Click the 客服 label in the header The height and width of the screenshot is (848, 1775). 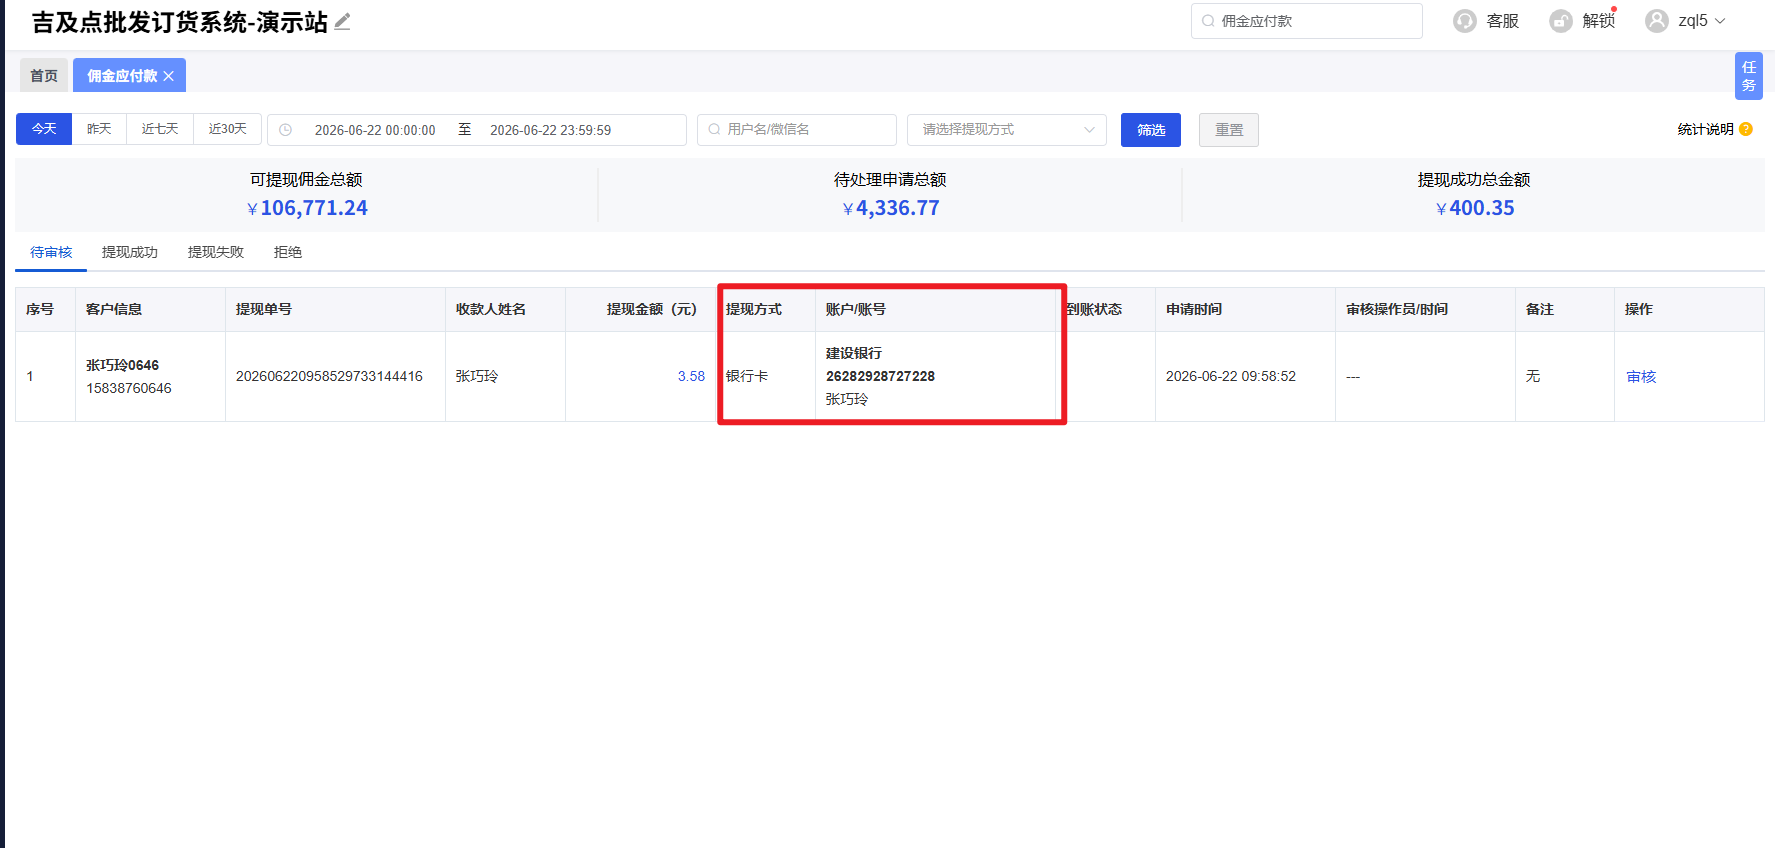[x=1503, y=21]
